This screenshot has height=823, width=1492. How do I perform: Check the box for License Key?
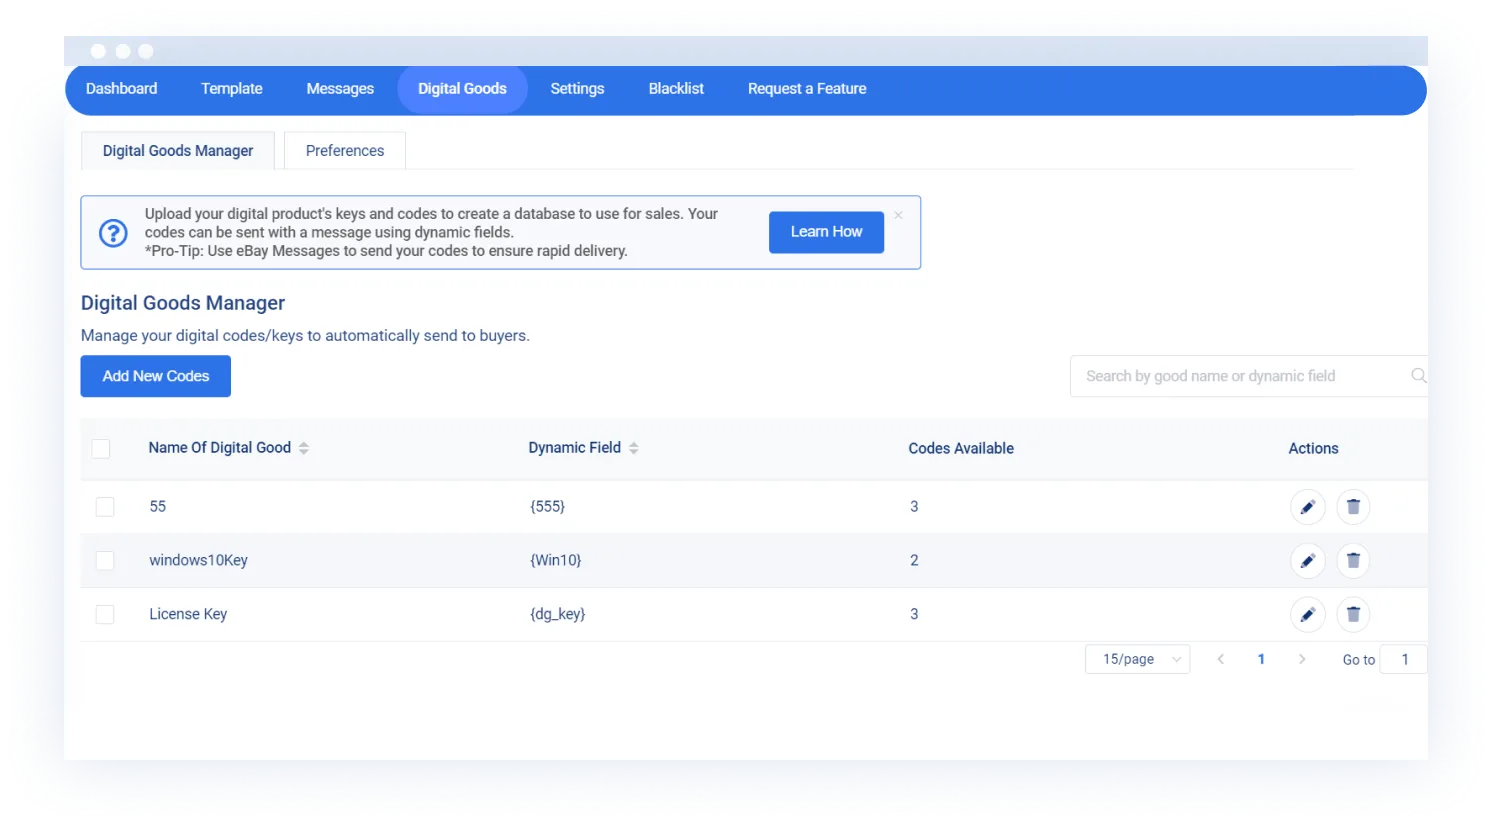point(105,615)
